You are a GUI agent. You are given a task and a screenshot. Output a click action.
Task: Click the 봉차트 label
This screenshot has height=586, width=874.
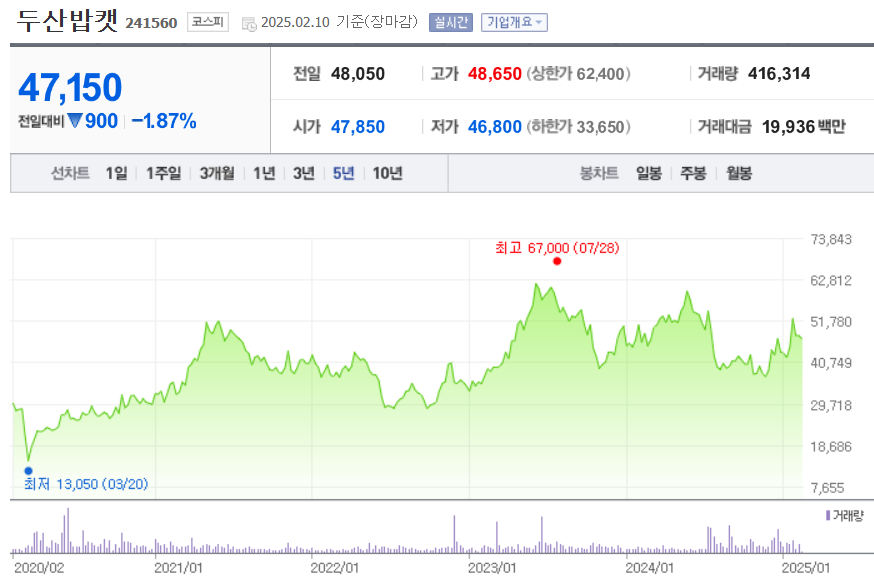click(x=599, y=173)
